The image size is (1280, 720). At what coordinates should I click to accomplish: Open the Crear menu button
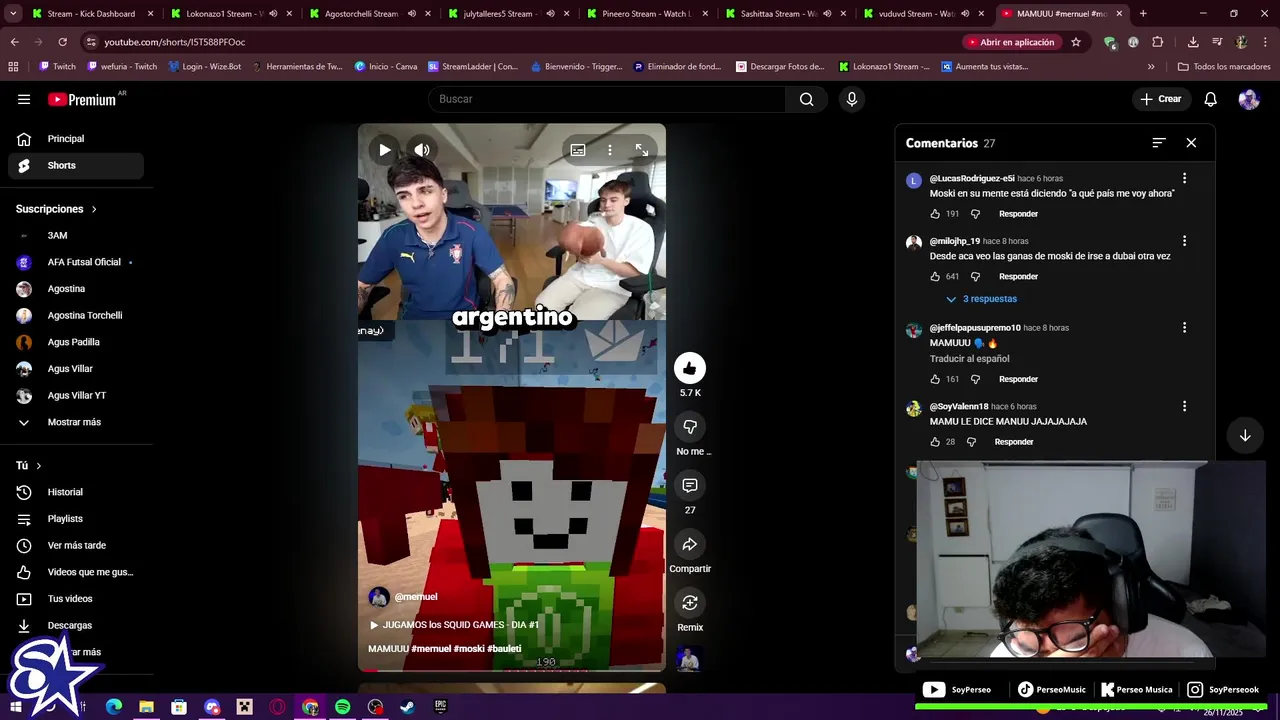(x=1160, y=99)
